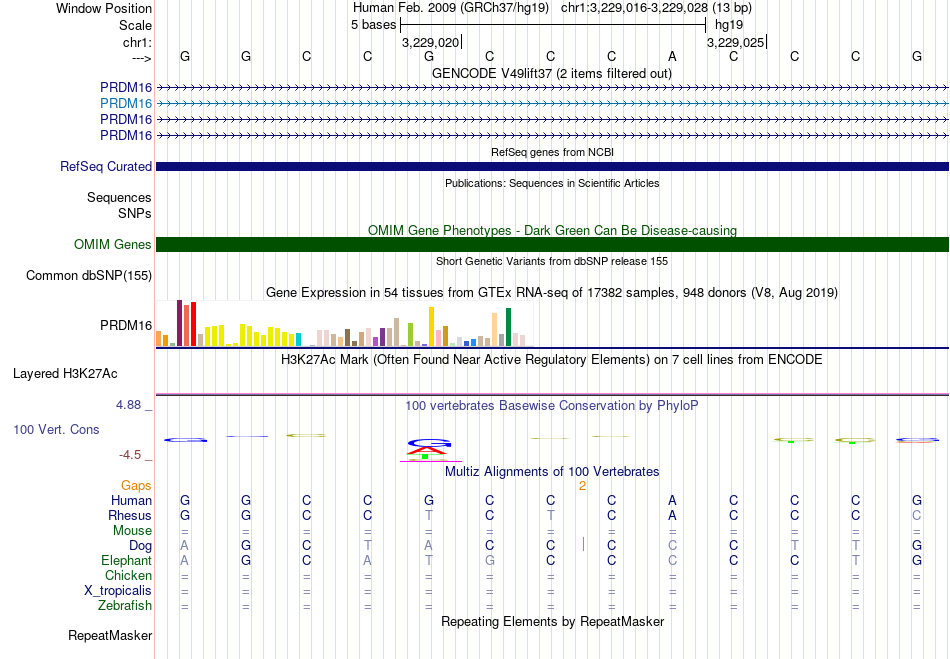The image size is (950, 659).
Task: Click the Mouse species label
Action: pos(133,531)
